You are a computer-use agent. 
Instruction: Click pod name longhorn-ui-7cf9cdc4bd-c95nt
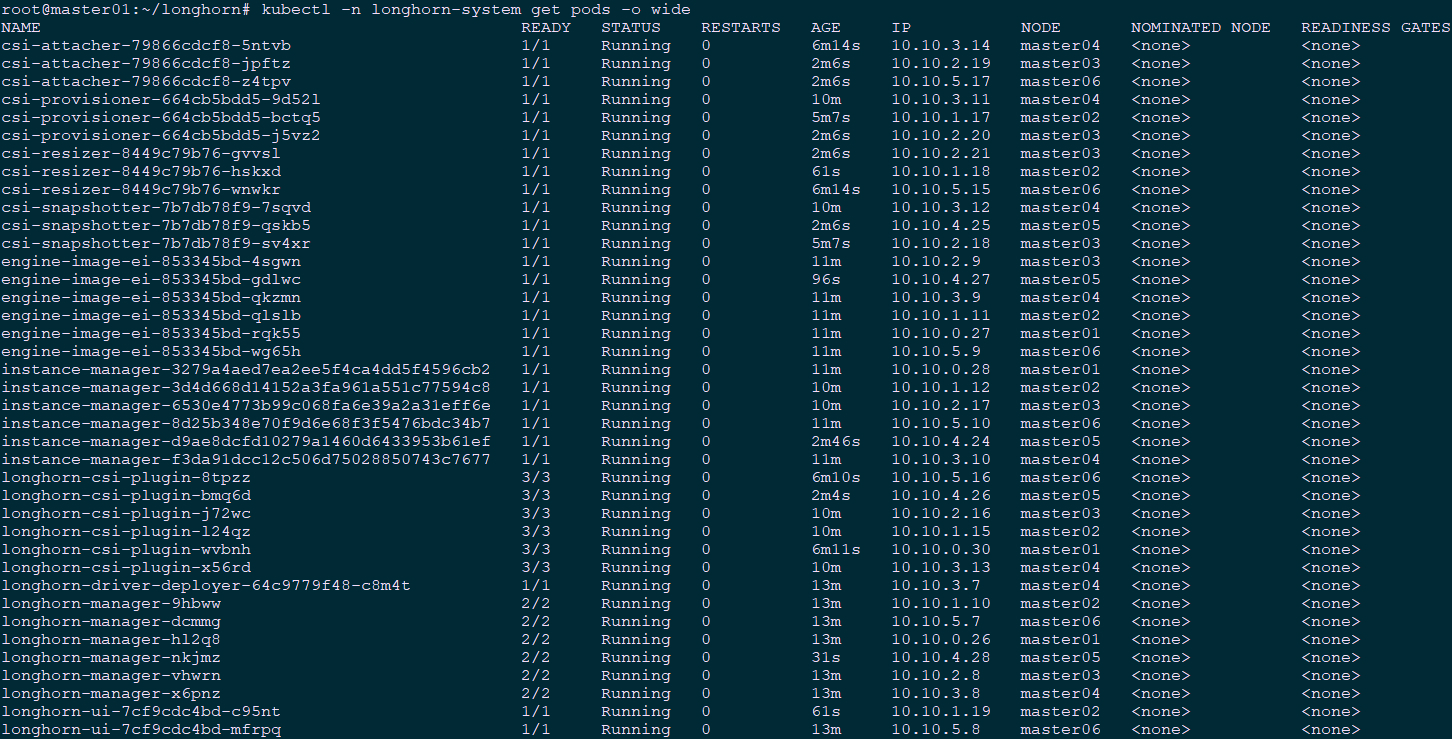click(141, 712)
